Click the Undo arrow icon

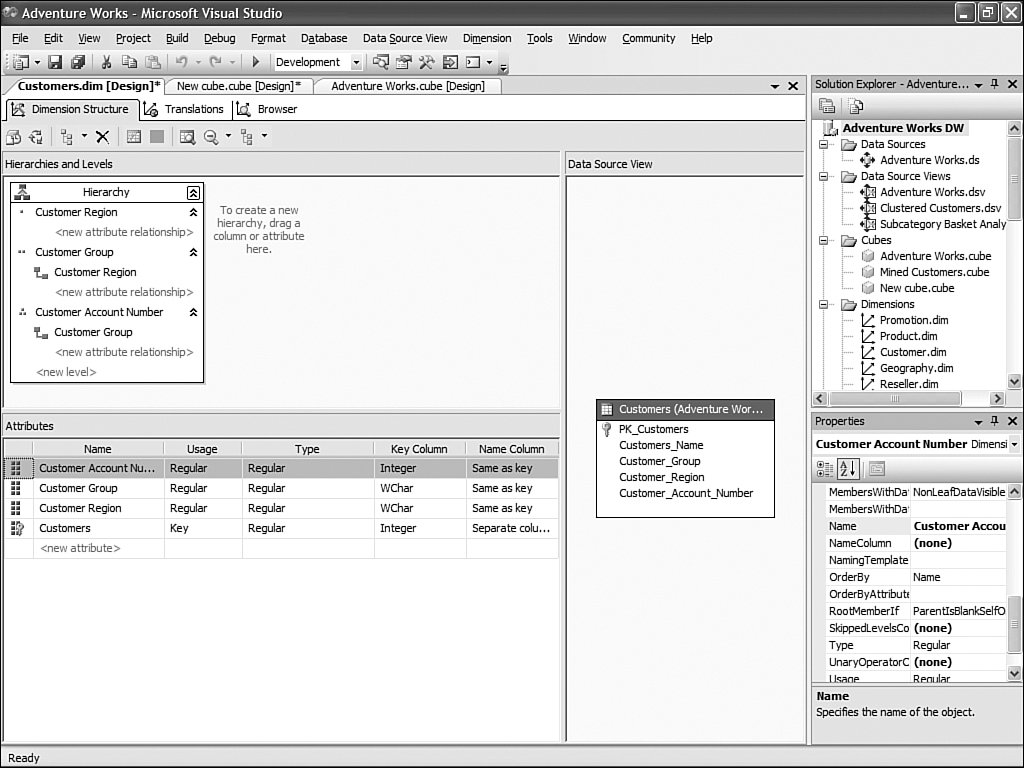(x=182, y=62)
